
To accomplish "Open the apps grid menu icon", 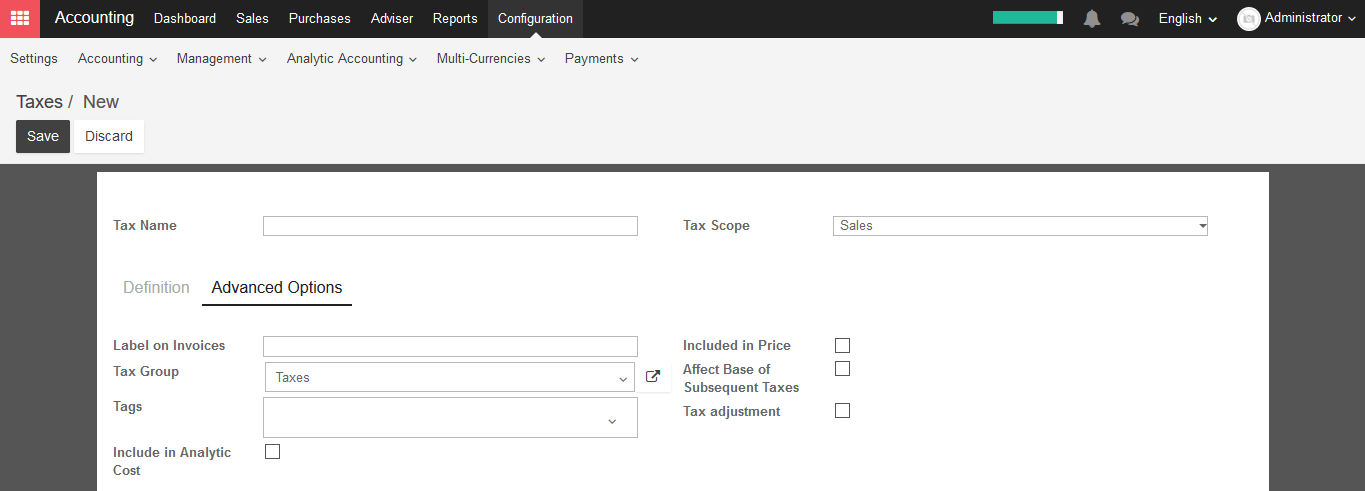I will (20, 18).
